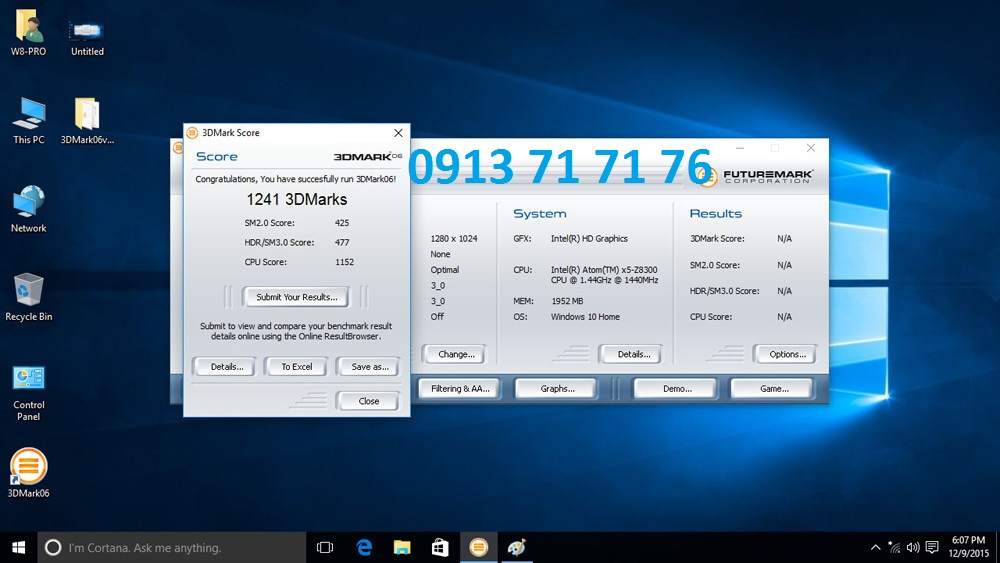
Task: Click the SM2.0 Score value 425
Action: pyautogui.click(x=342, y=223)
